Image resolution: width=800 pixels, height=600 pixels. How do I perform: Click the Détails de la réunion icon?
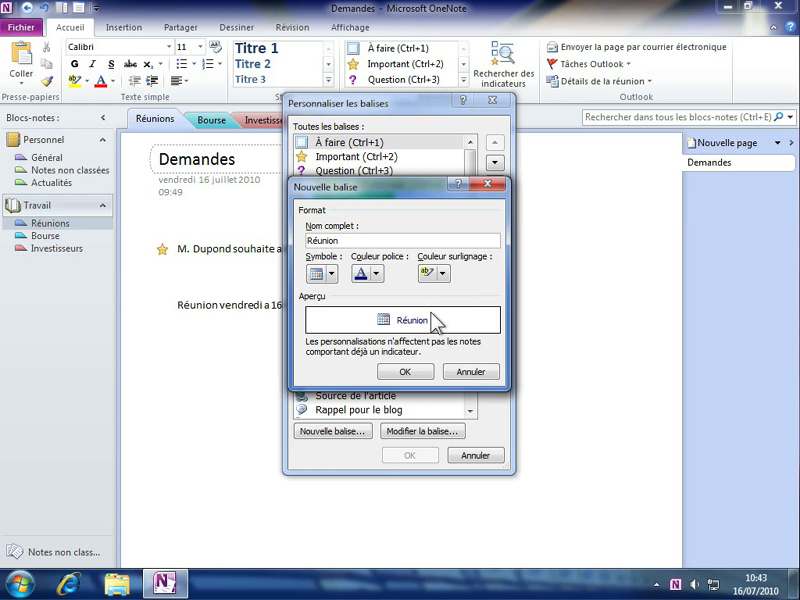[552, 81]
